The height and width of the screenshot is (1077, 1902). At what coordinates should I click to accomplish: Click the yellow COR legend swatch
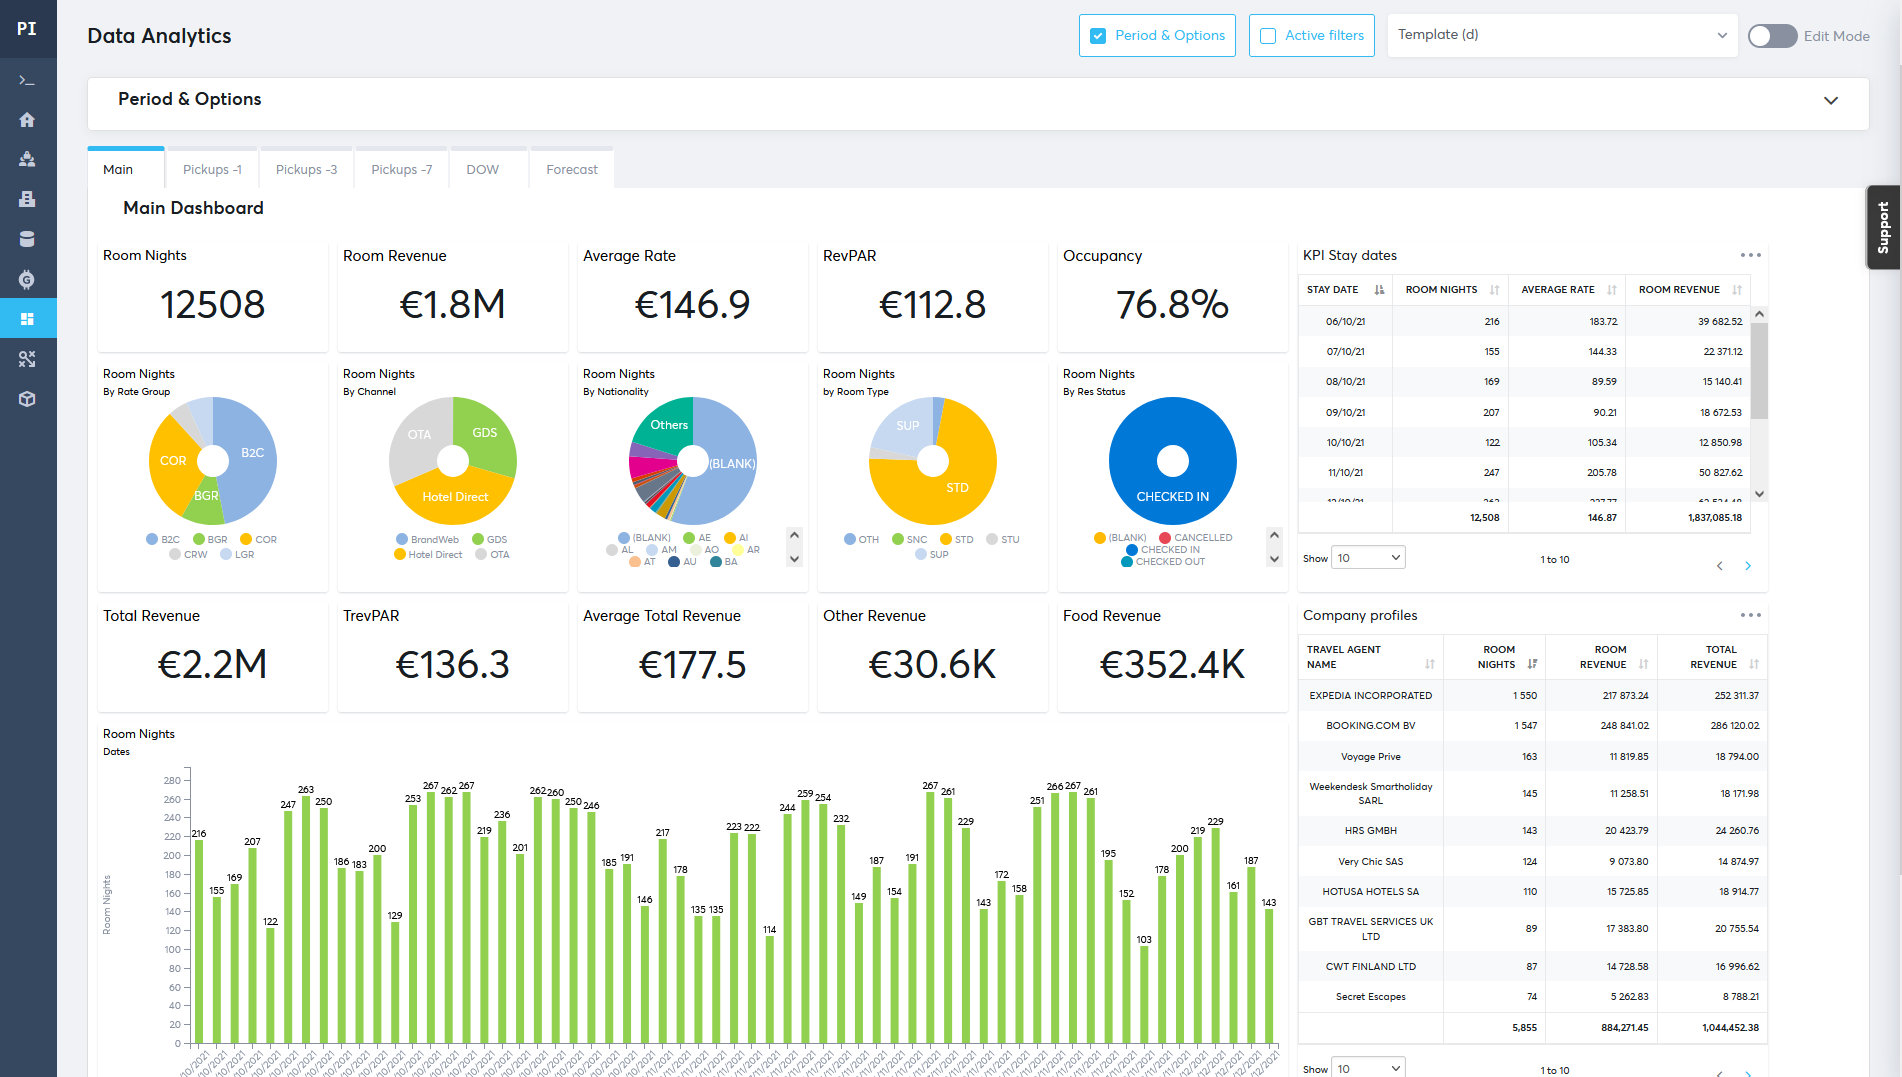click(246, 540)
